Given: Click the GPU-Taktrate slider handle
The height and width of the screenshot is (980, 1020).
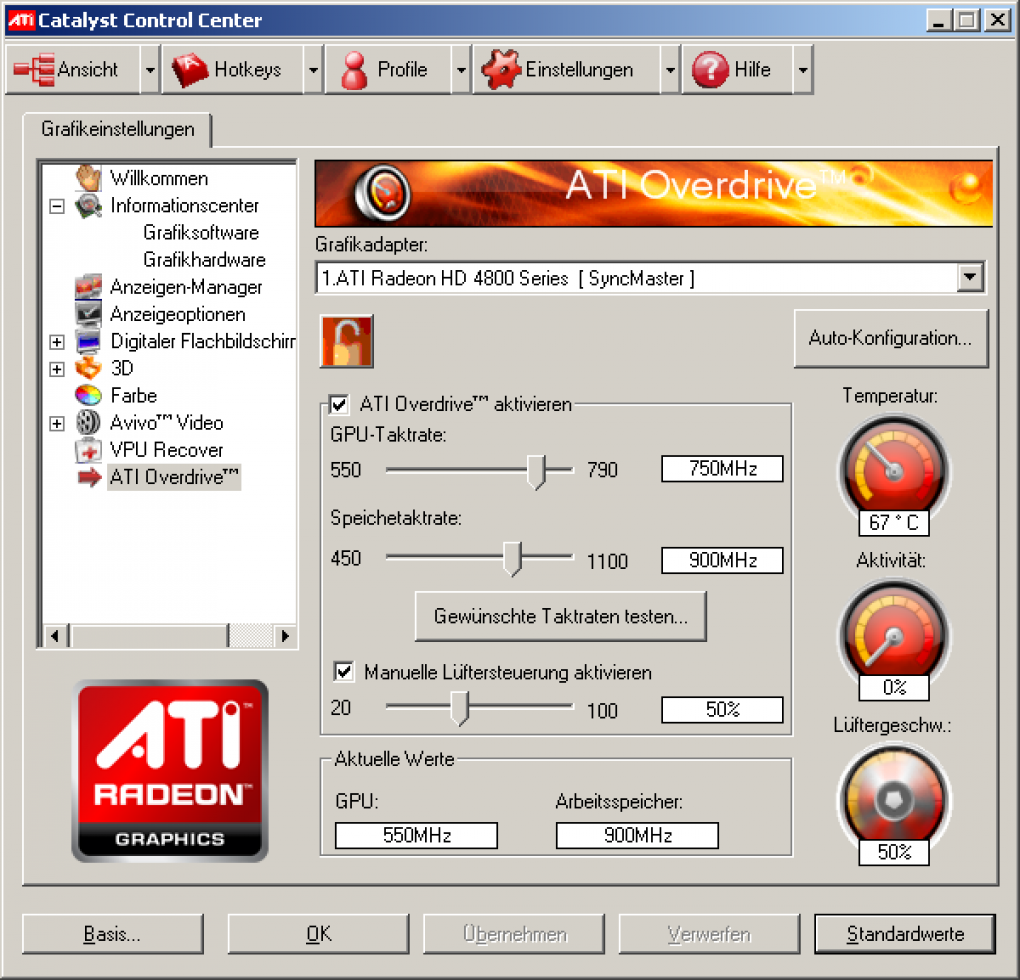Looking at the screenshot, I should pyautogui.click(x=536, y=471).
